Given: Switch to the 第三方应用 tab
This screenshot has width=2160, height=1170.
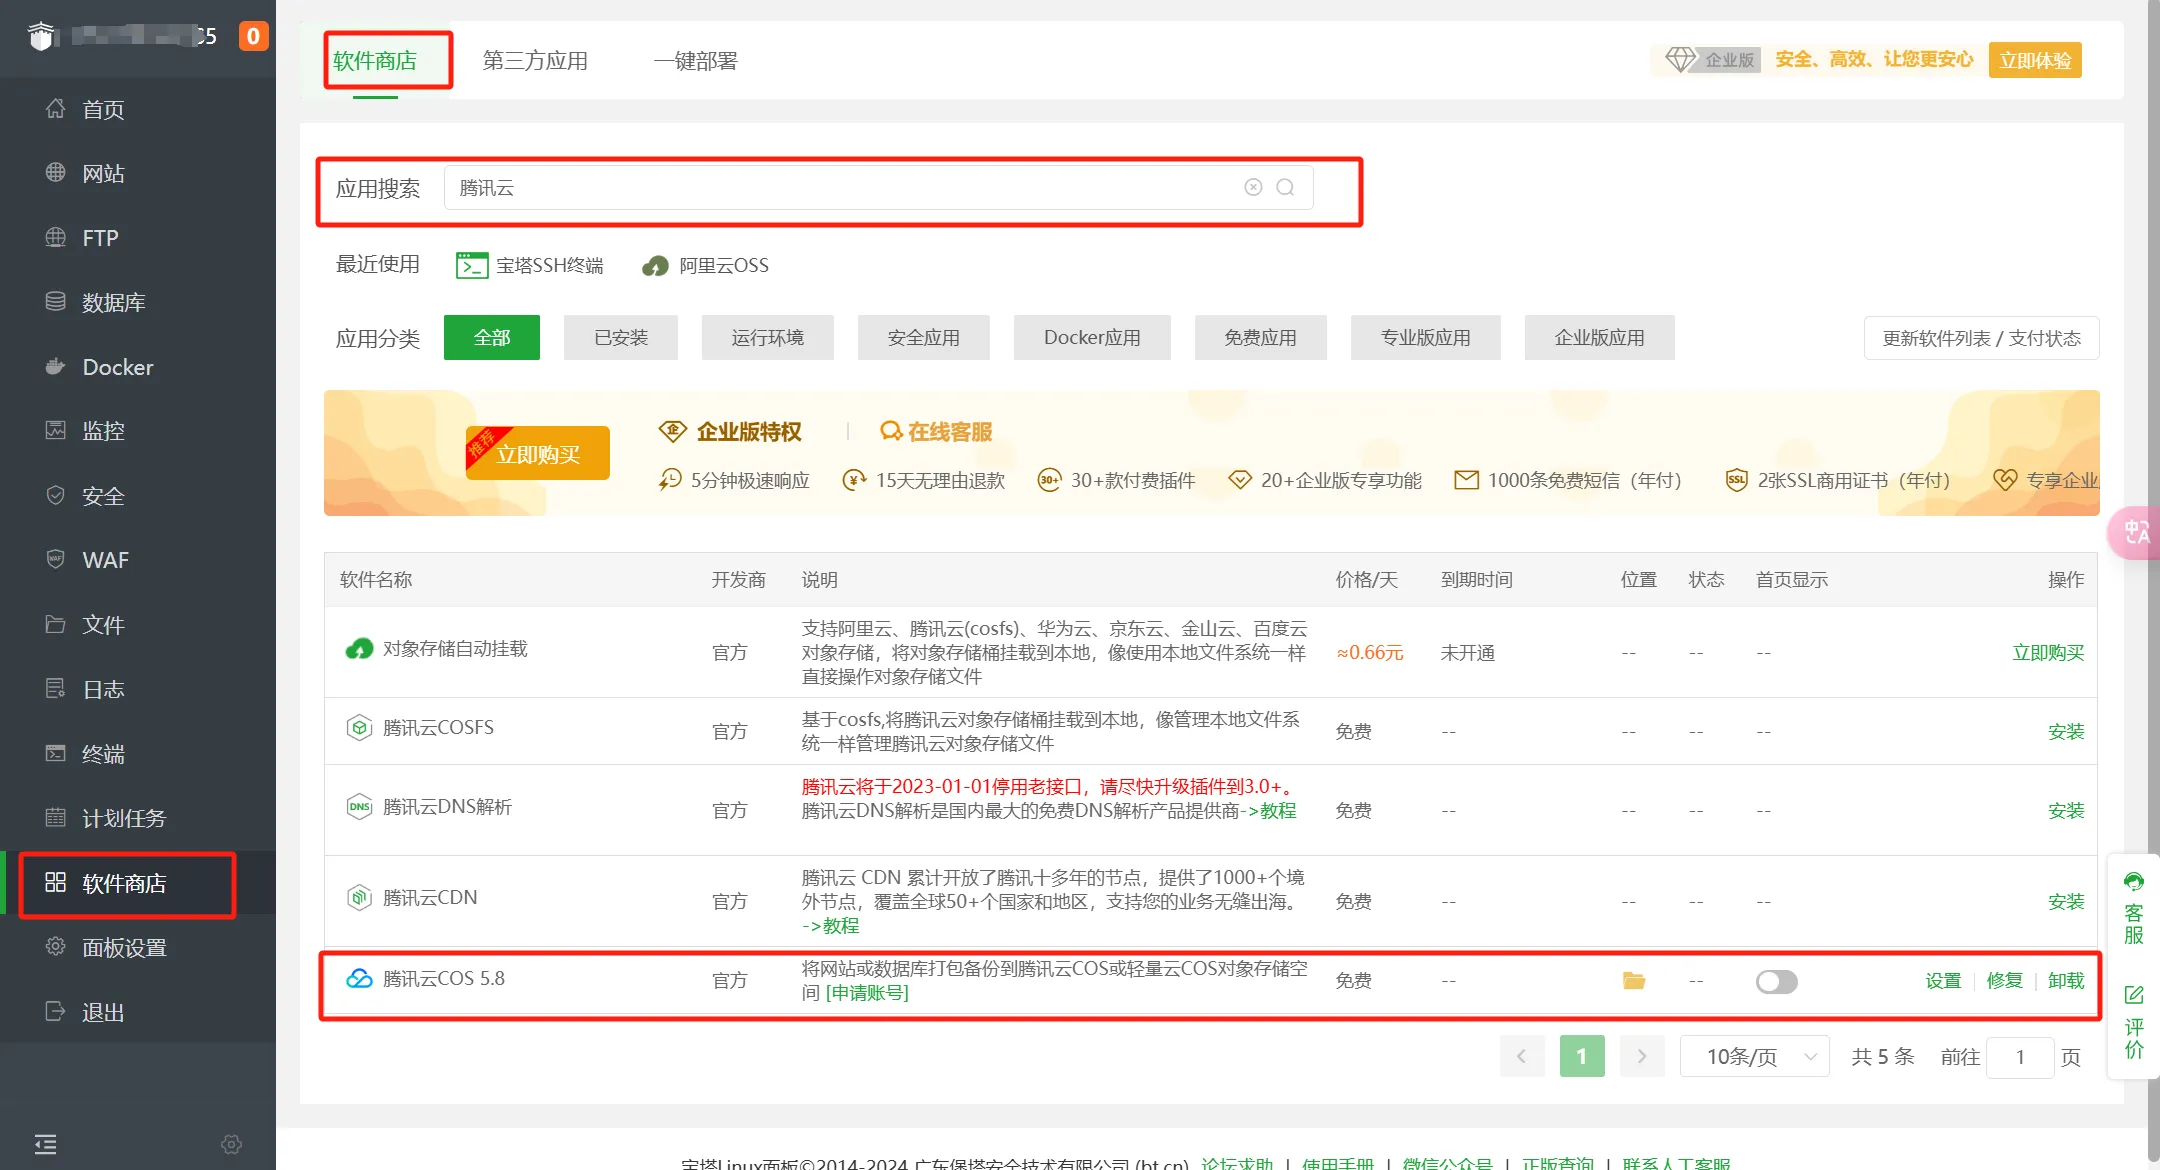Looking at the screenshot, I should (x=535, y=61).
